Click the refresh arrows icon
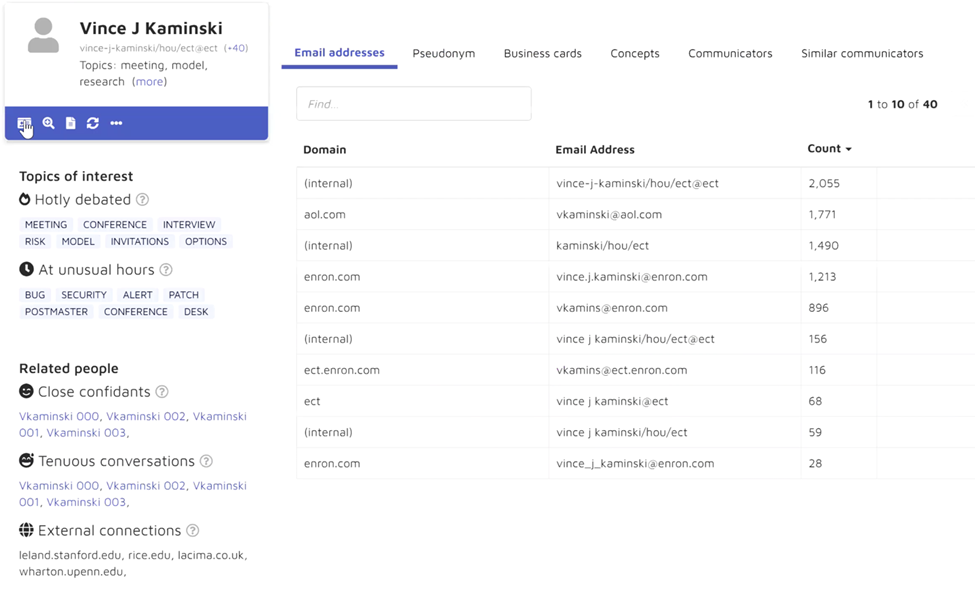The height and width of the screenshot is (609, 975). point(93,123)
